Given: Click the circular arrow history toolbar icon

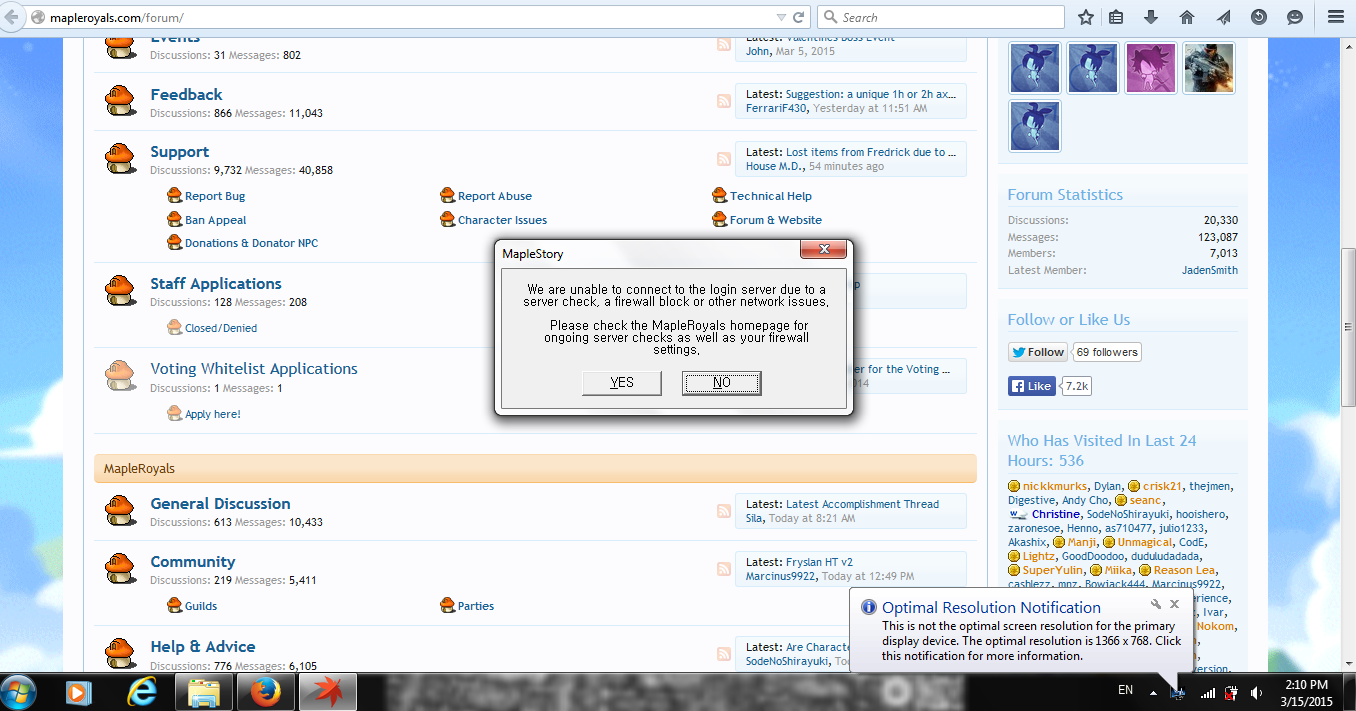Looking at the screenshot, I should (x=1259, y=17).
